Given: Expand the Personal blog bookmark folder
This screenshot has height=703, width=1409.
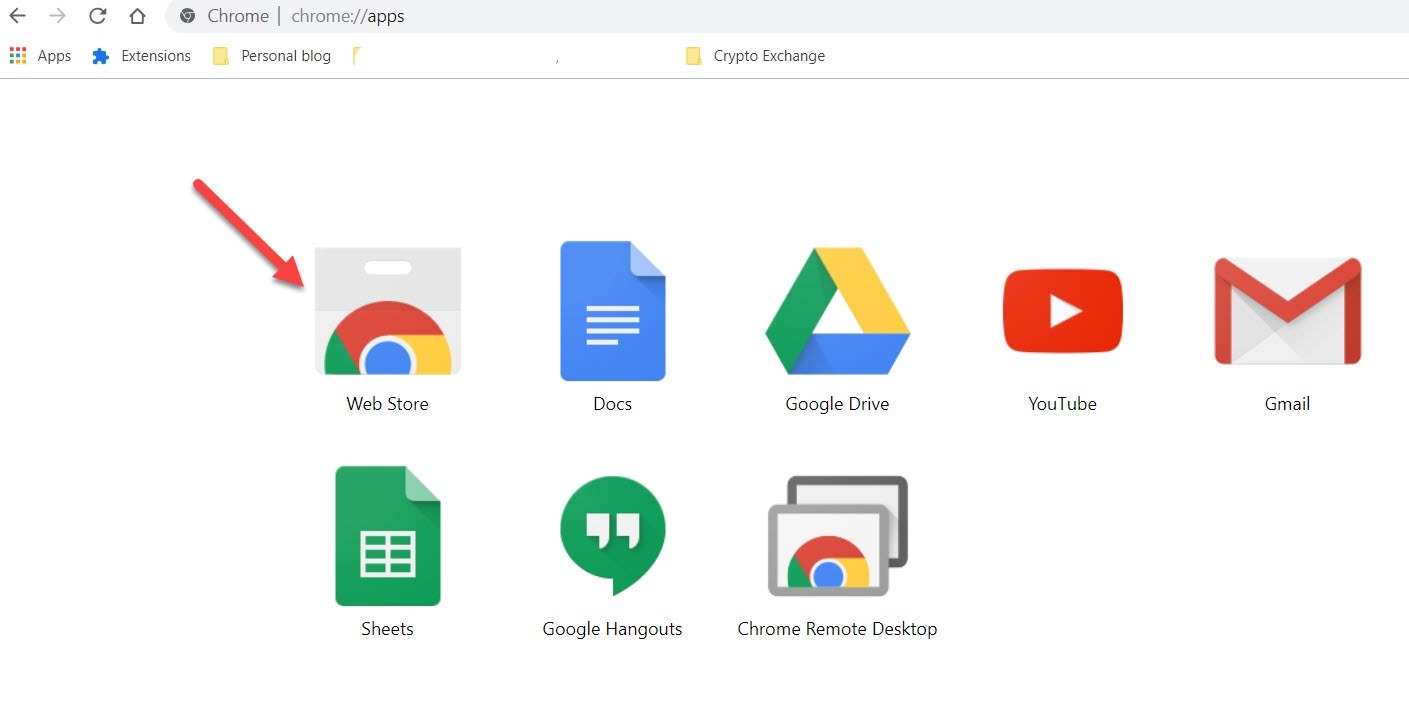Looking at the screenshot, I should 272,56.
